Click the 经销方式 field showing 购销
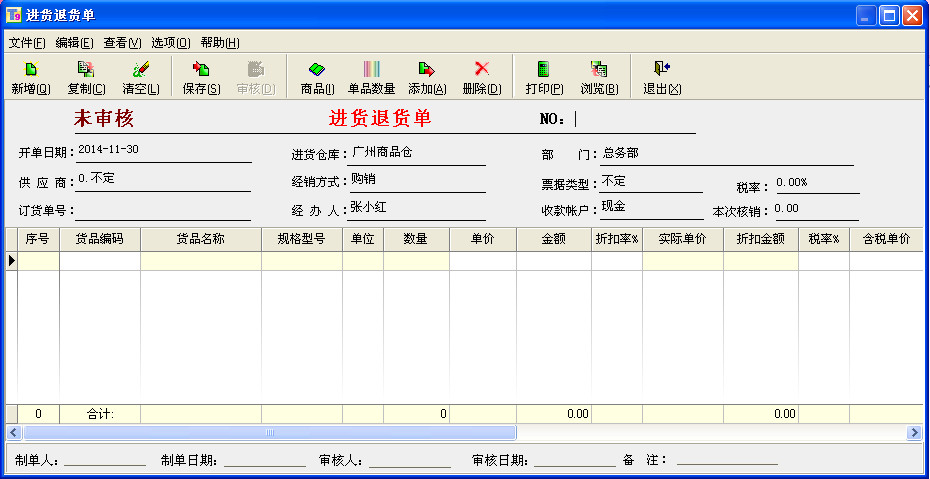The width and height of the screenshot is (930, 479). (418, 181)
